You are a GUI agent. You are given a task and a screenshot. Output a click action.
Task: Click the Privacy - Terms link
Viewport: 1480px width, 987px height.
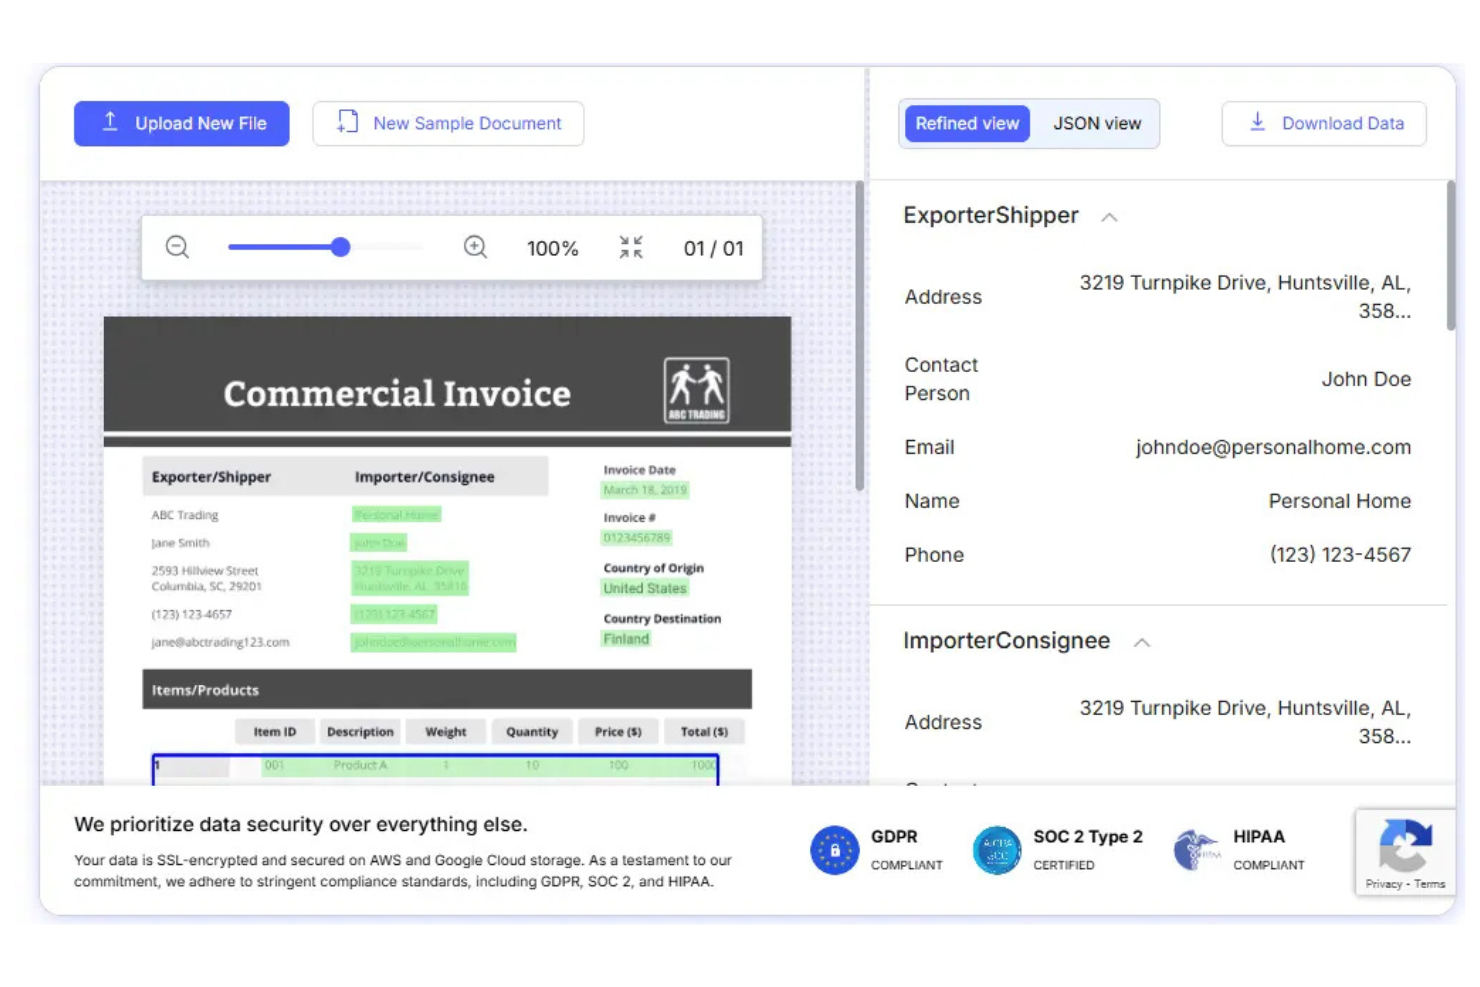(x=1405, y=884)
